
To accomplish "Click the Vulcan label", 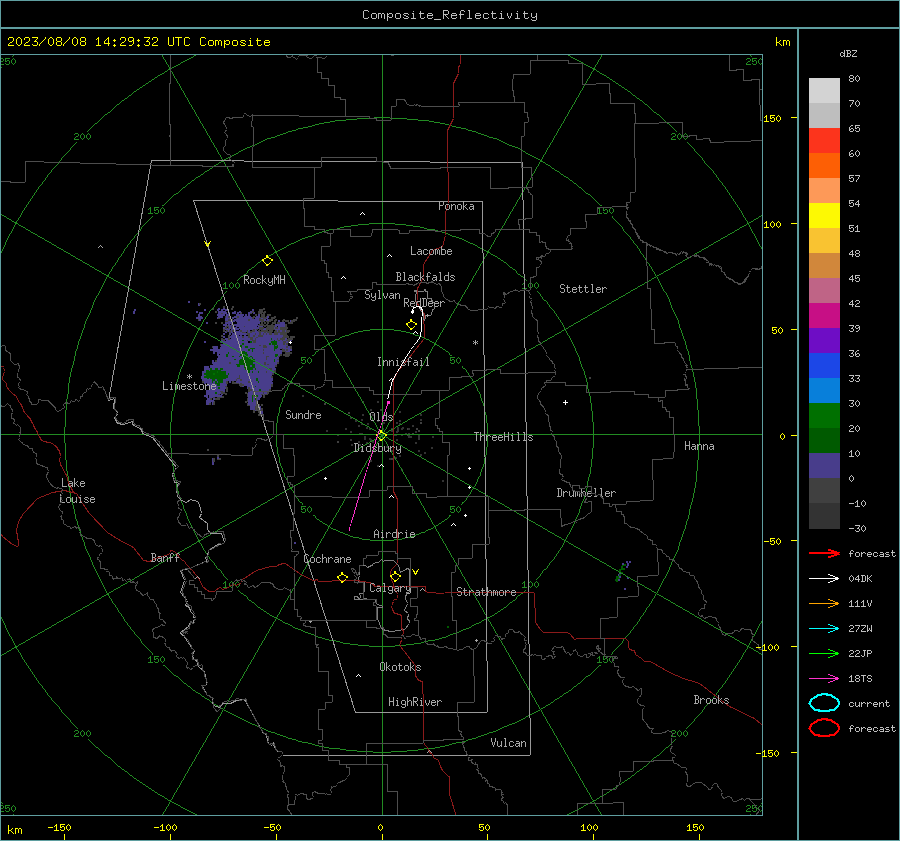I will click(508, 743).
